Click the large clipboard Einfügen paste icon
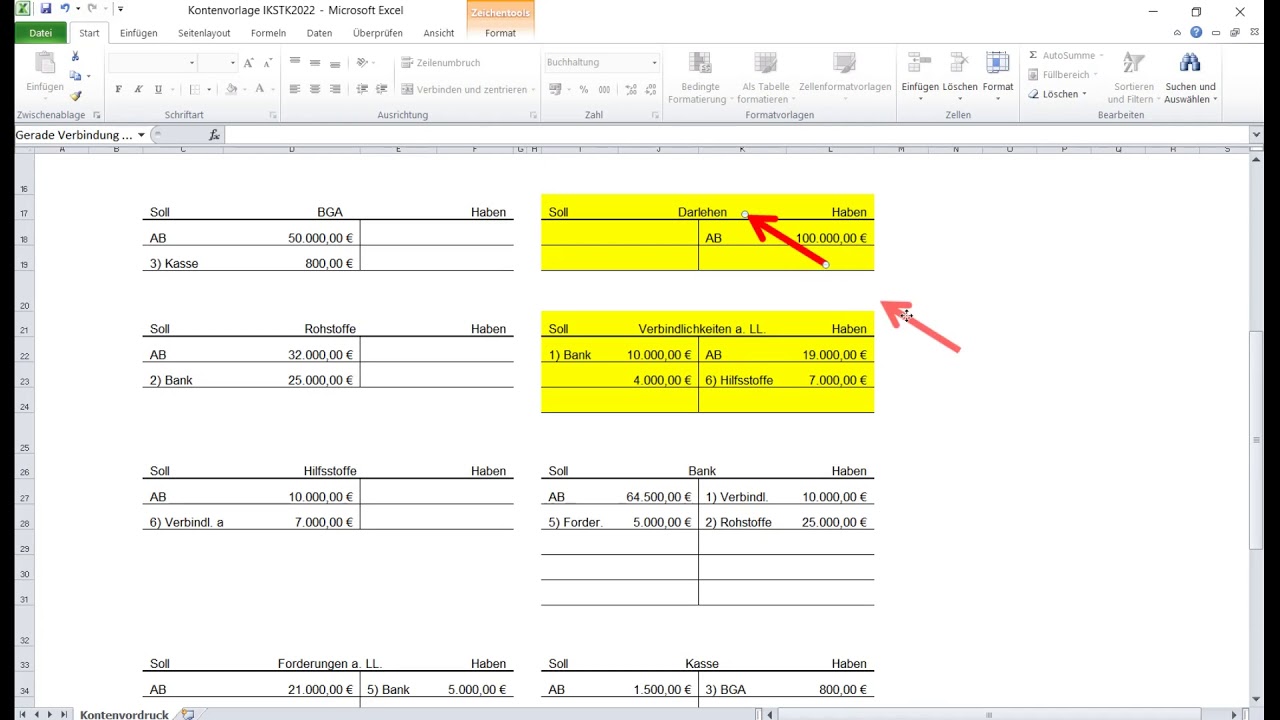The image size is (1280, 720). point(45,63)
